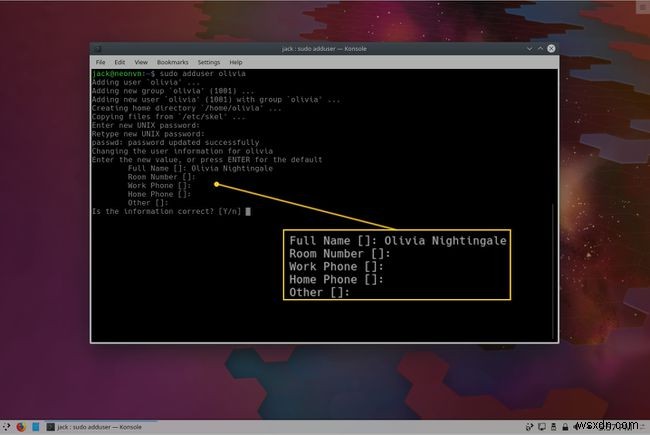Close the Konsole window

click(x=551, y=49)
